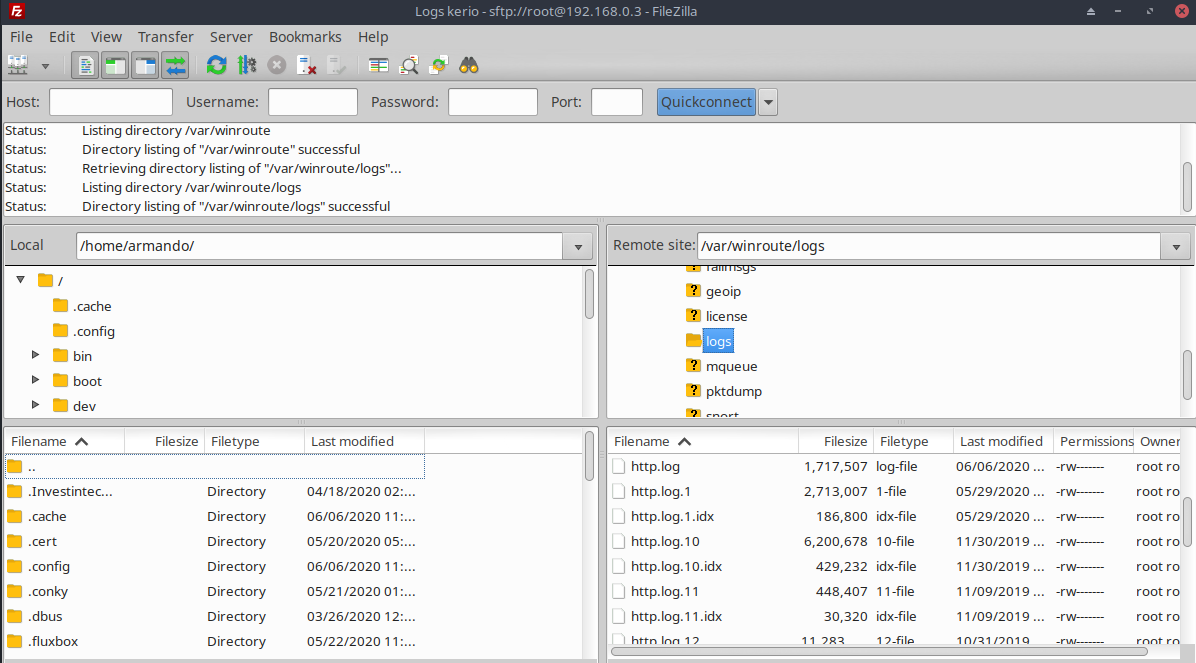The image size is (1196, 663).
Task: Toggle directory comparison icon
Action: tap(409, 66)
